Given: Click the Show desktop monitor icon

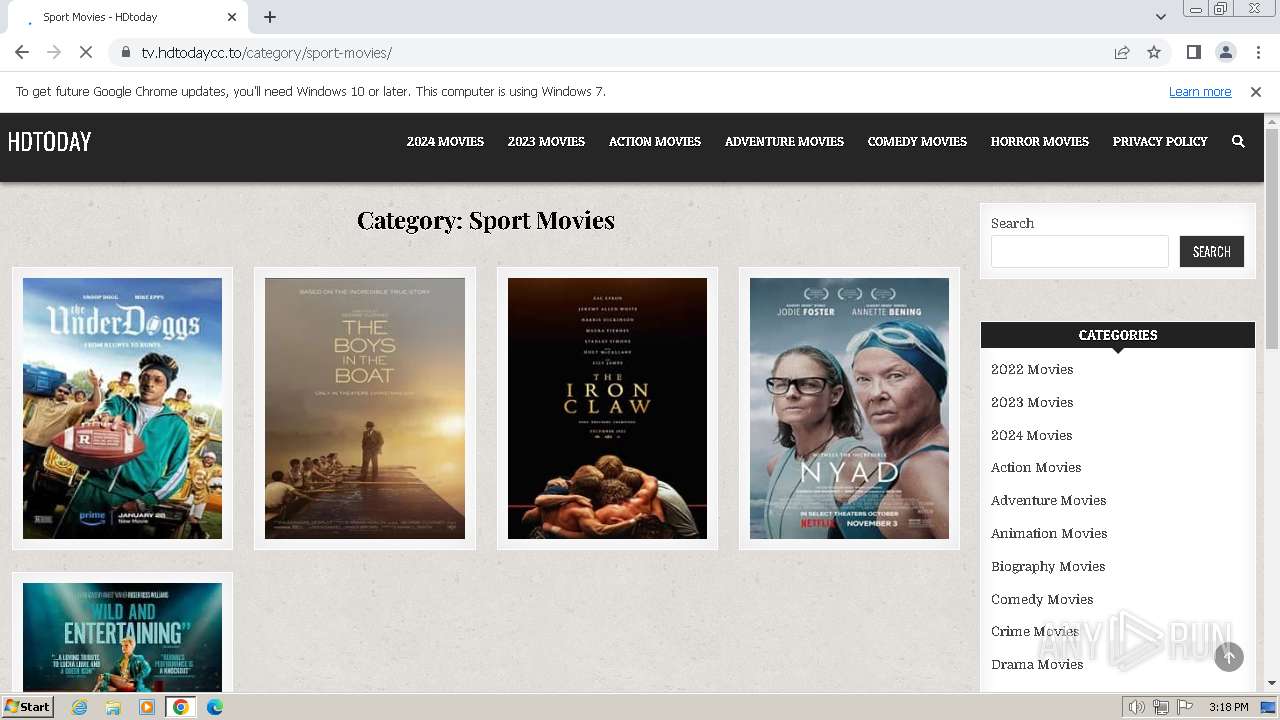Looking at the screenshot, I should coord(1268,707).
